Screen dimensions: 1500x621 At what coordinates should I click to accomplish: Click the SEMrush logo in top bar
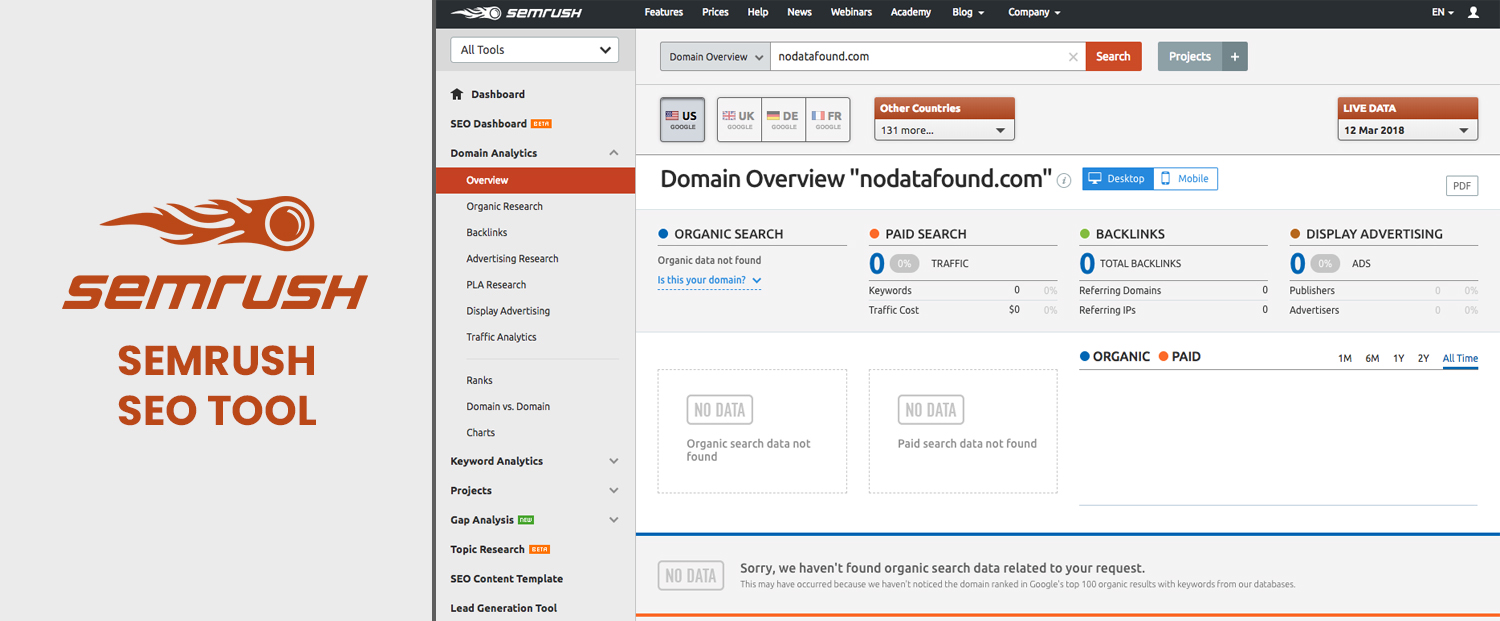[x=516, y=13]
